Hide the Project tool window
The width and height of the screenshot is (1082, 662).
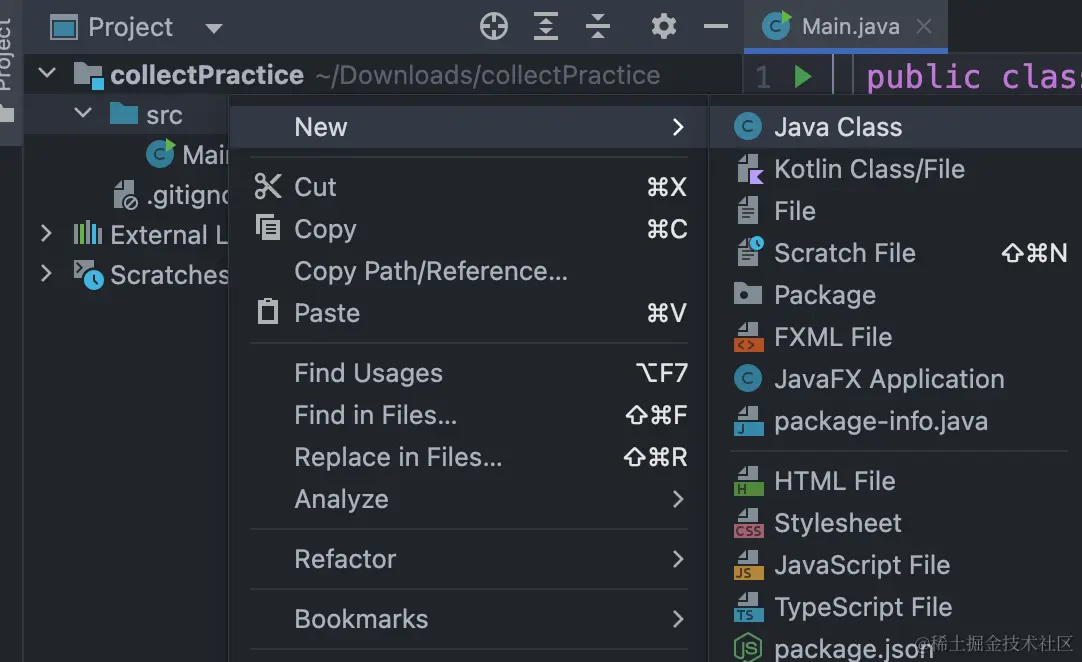point(716,27)
